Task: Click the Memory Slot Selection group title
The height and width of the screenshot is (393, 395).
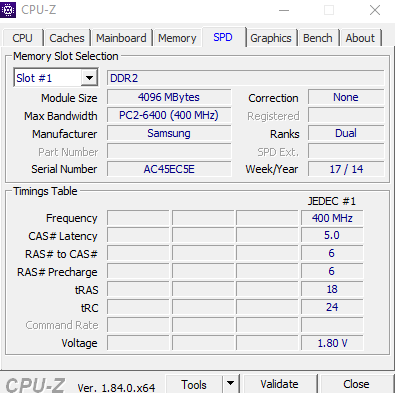Action: click(x=66, y=56)
